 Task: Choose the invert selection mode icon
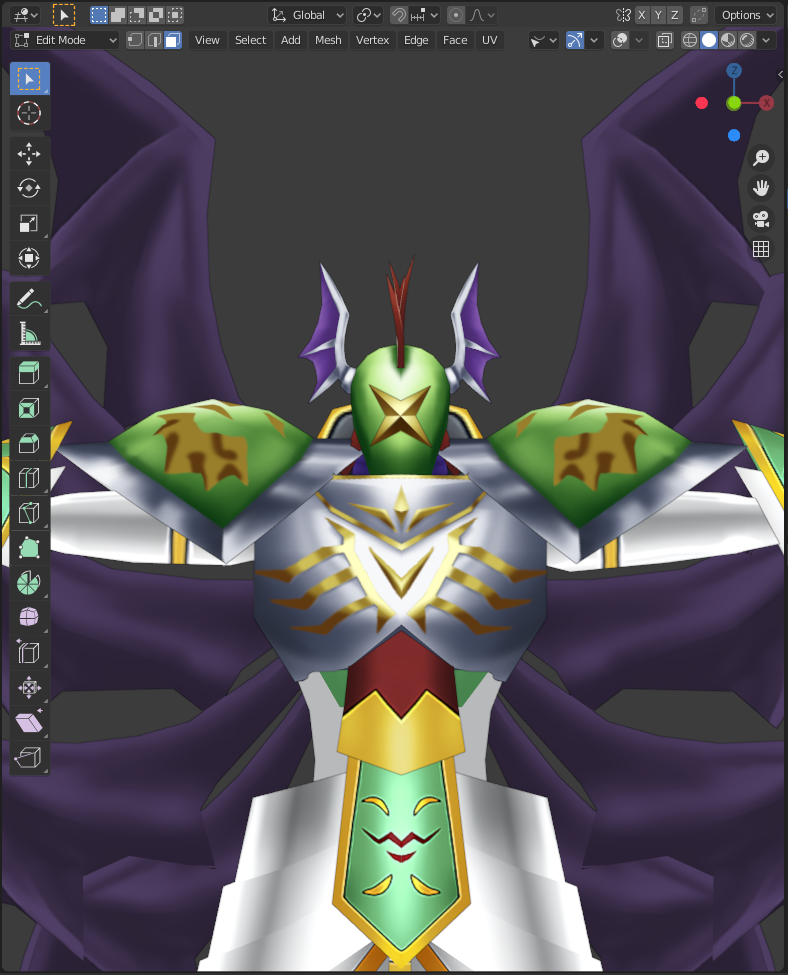(157, 15)
